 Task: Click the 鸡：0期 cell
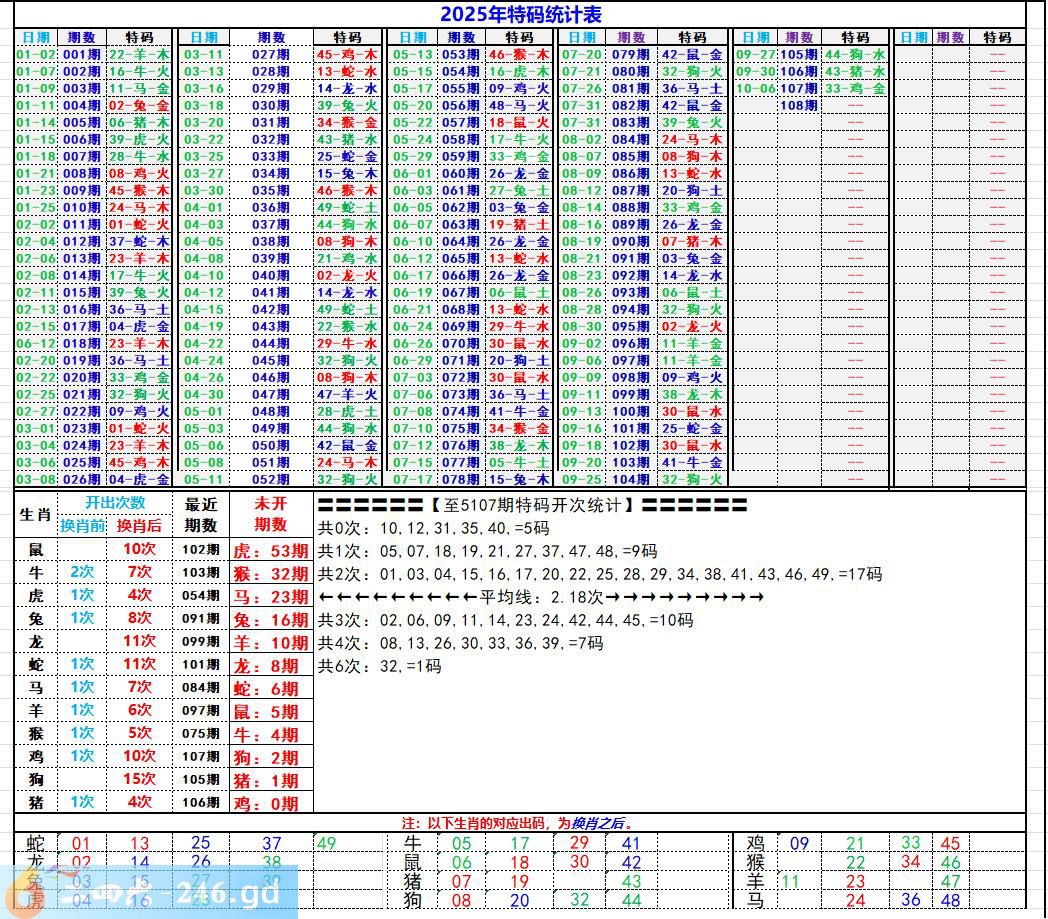270,803
